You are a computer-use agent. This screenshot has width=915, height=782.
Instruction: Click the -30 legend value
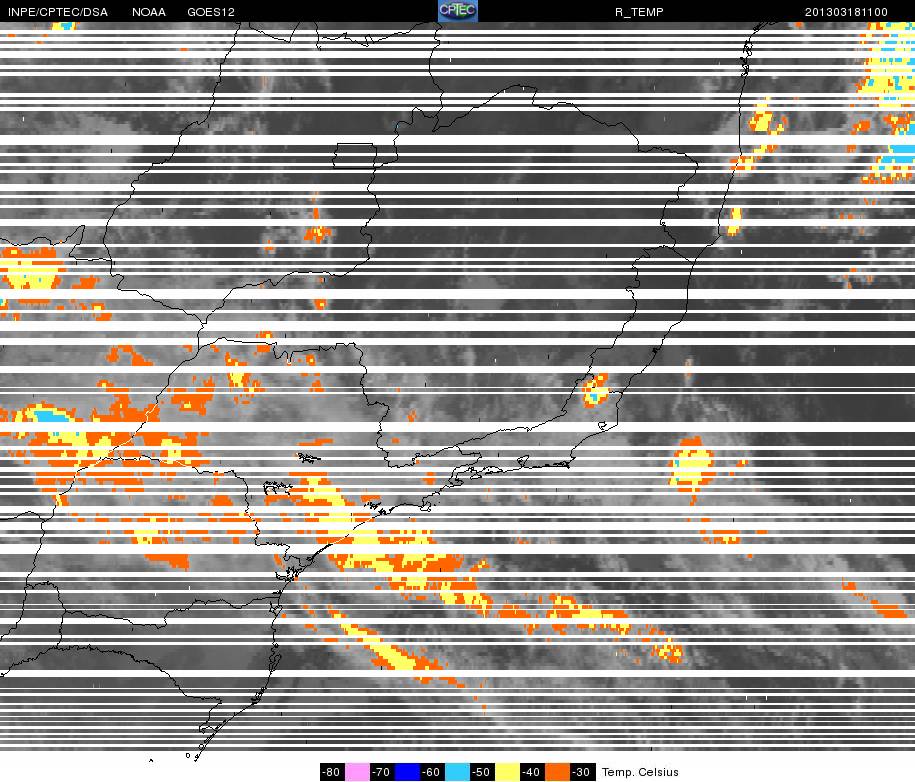(x=582, y=772)
